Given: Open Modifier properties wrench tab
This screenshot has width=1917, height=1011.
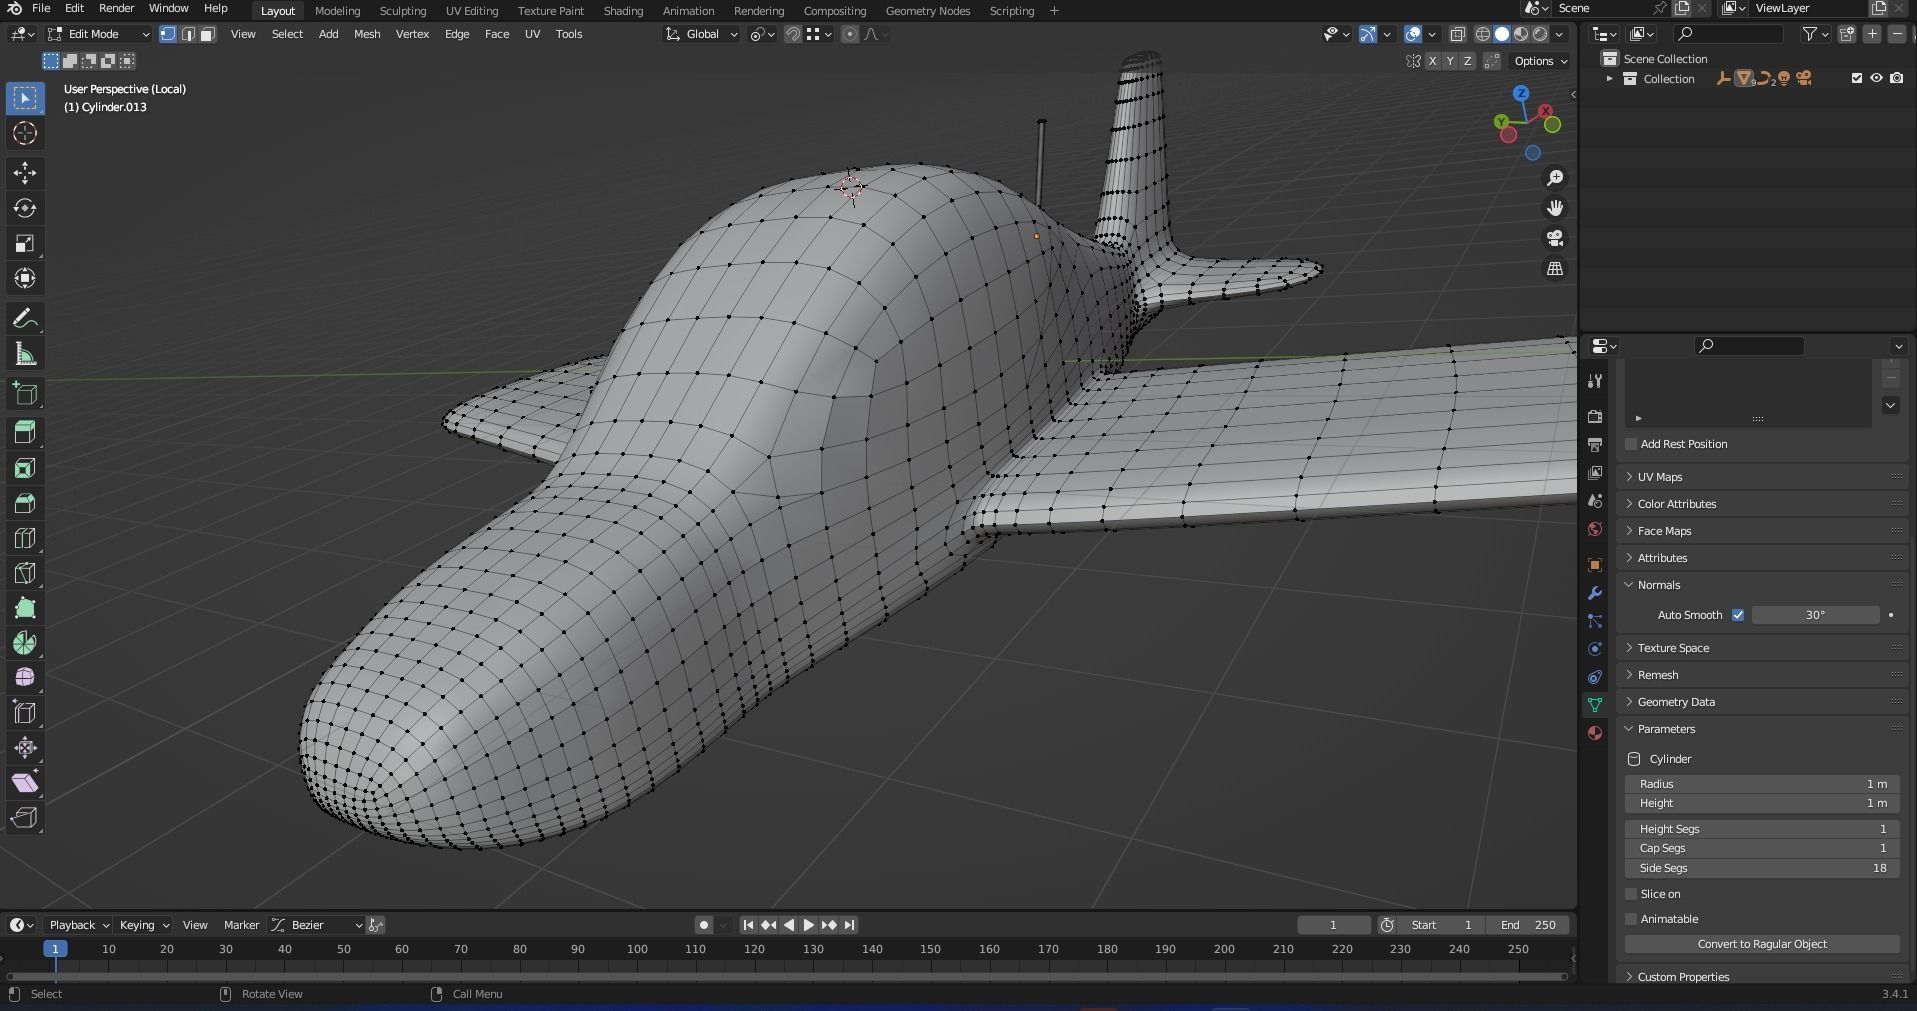Looking at the screenshot, I should [1595, 593].
